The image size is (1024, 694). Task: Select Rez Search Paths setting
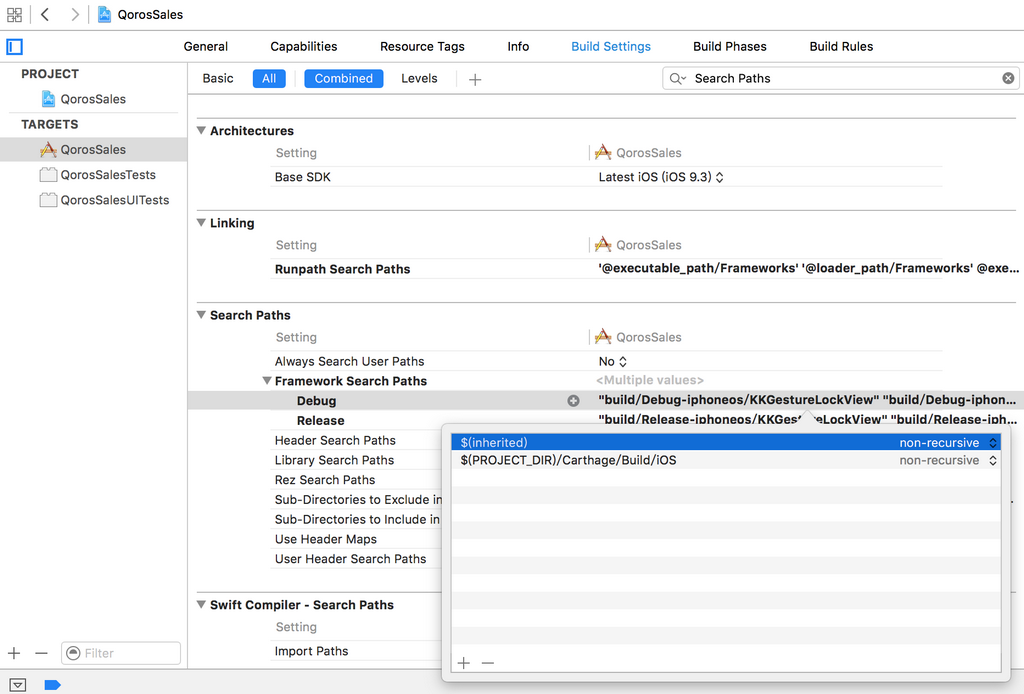tap(325, 480)
